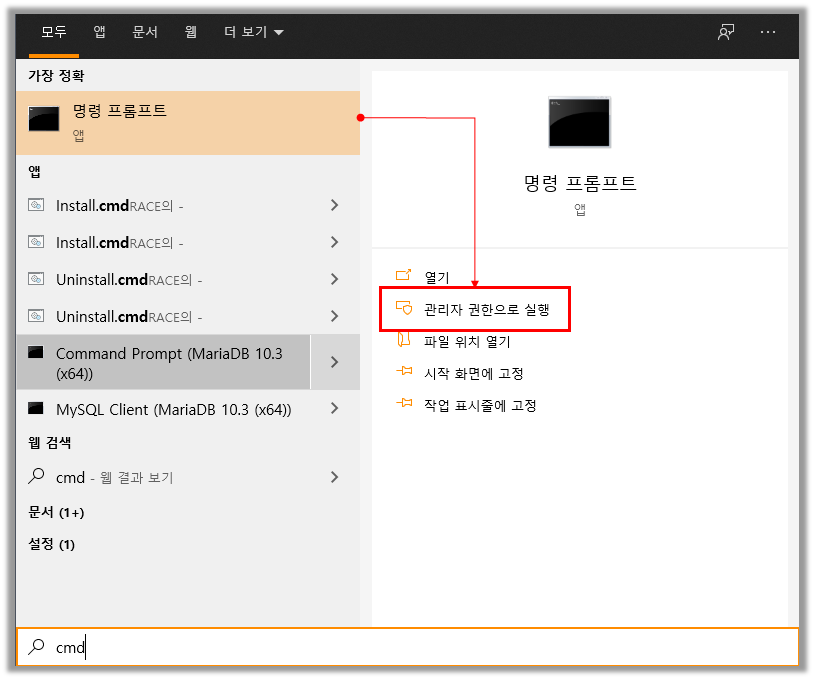Viewport: 814px width, 680px height.
Task: Open the 설정 (1) results section
Action: [51, 545]
